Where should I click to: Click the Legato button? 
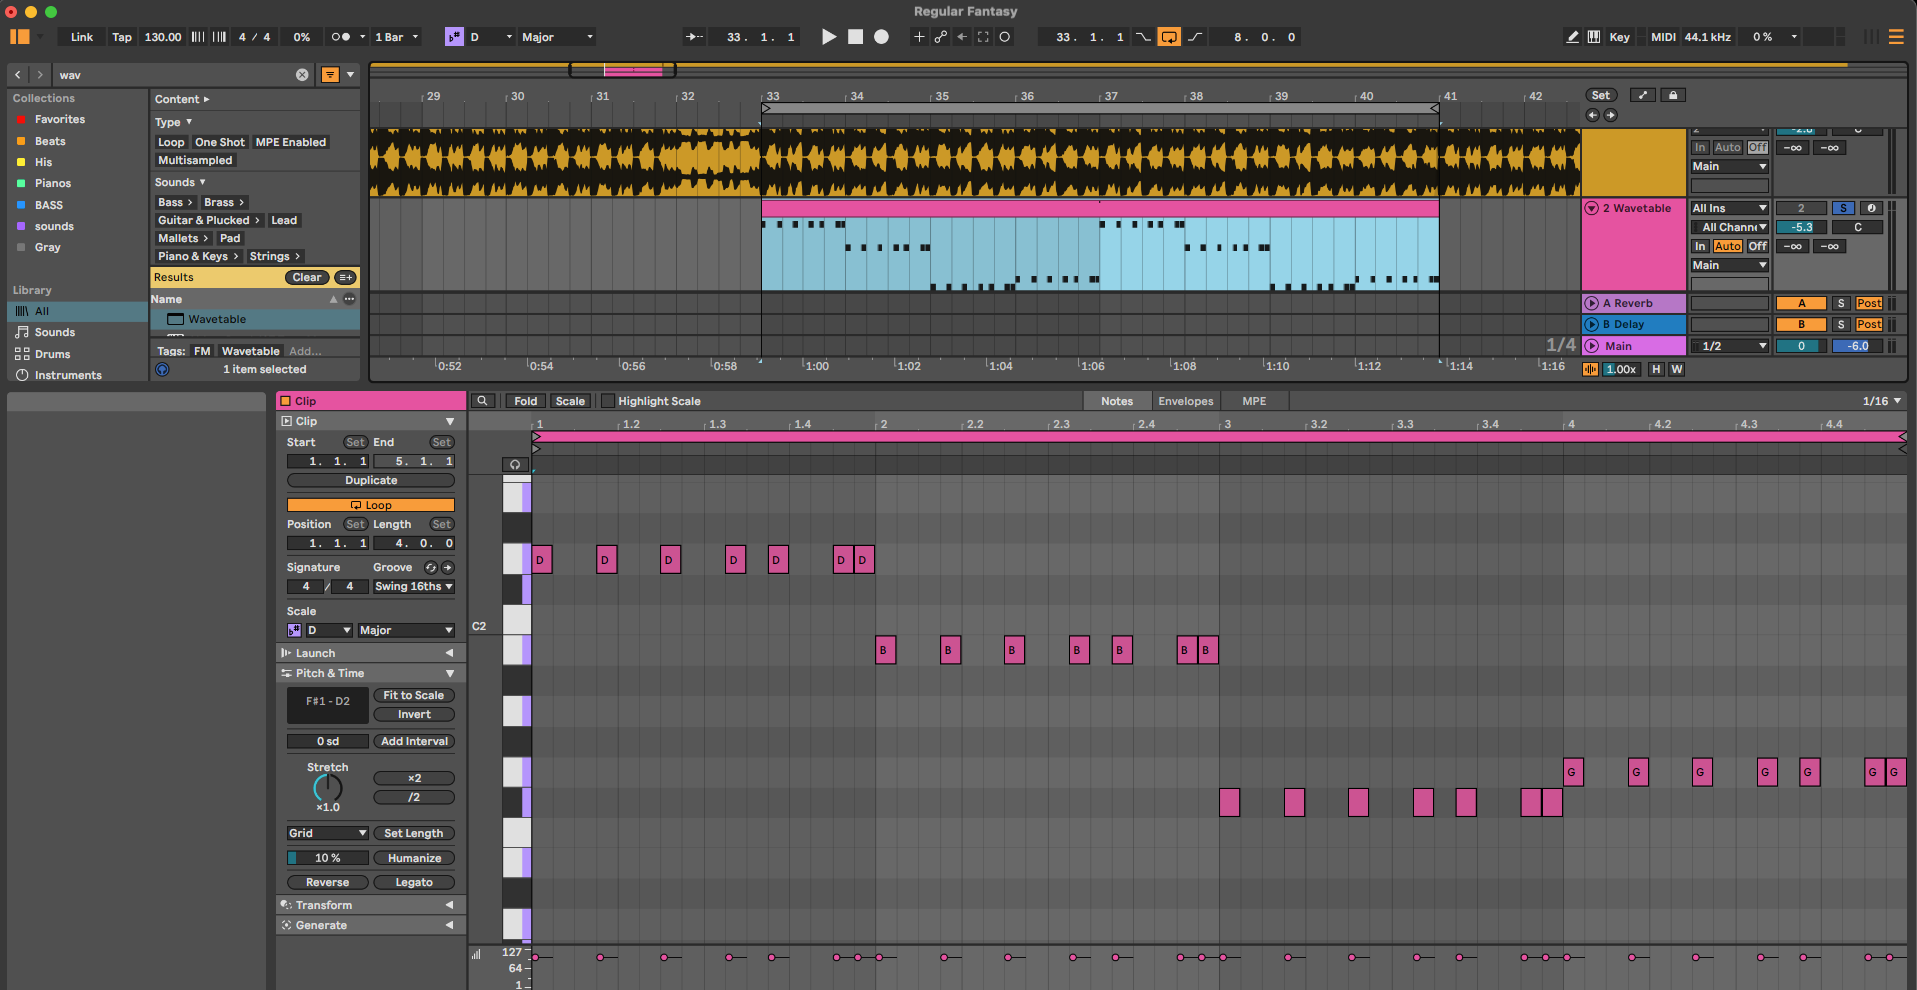pos(414,882)
